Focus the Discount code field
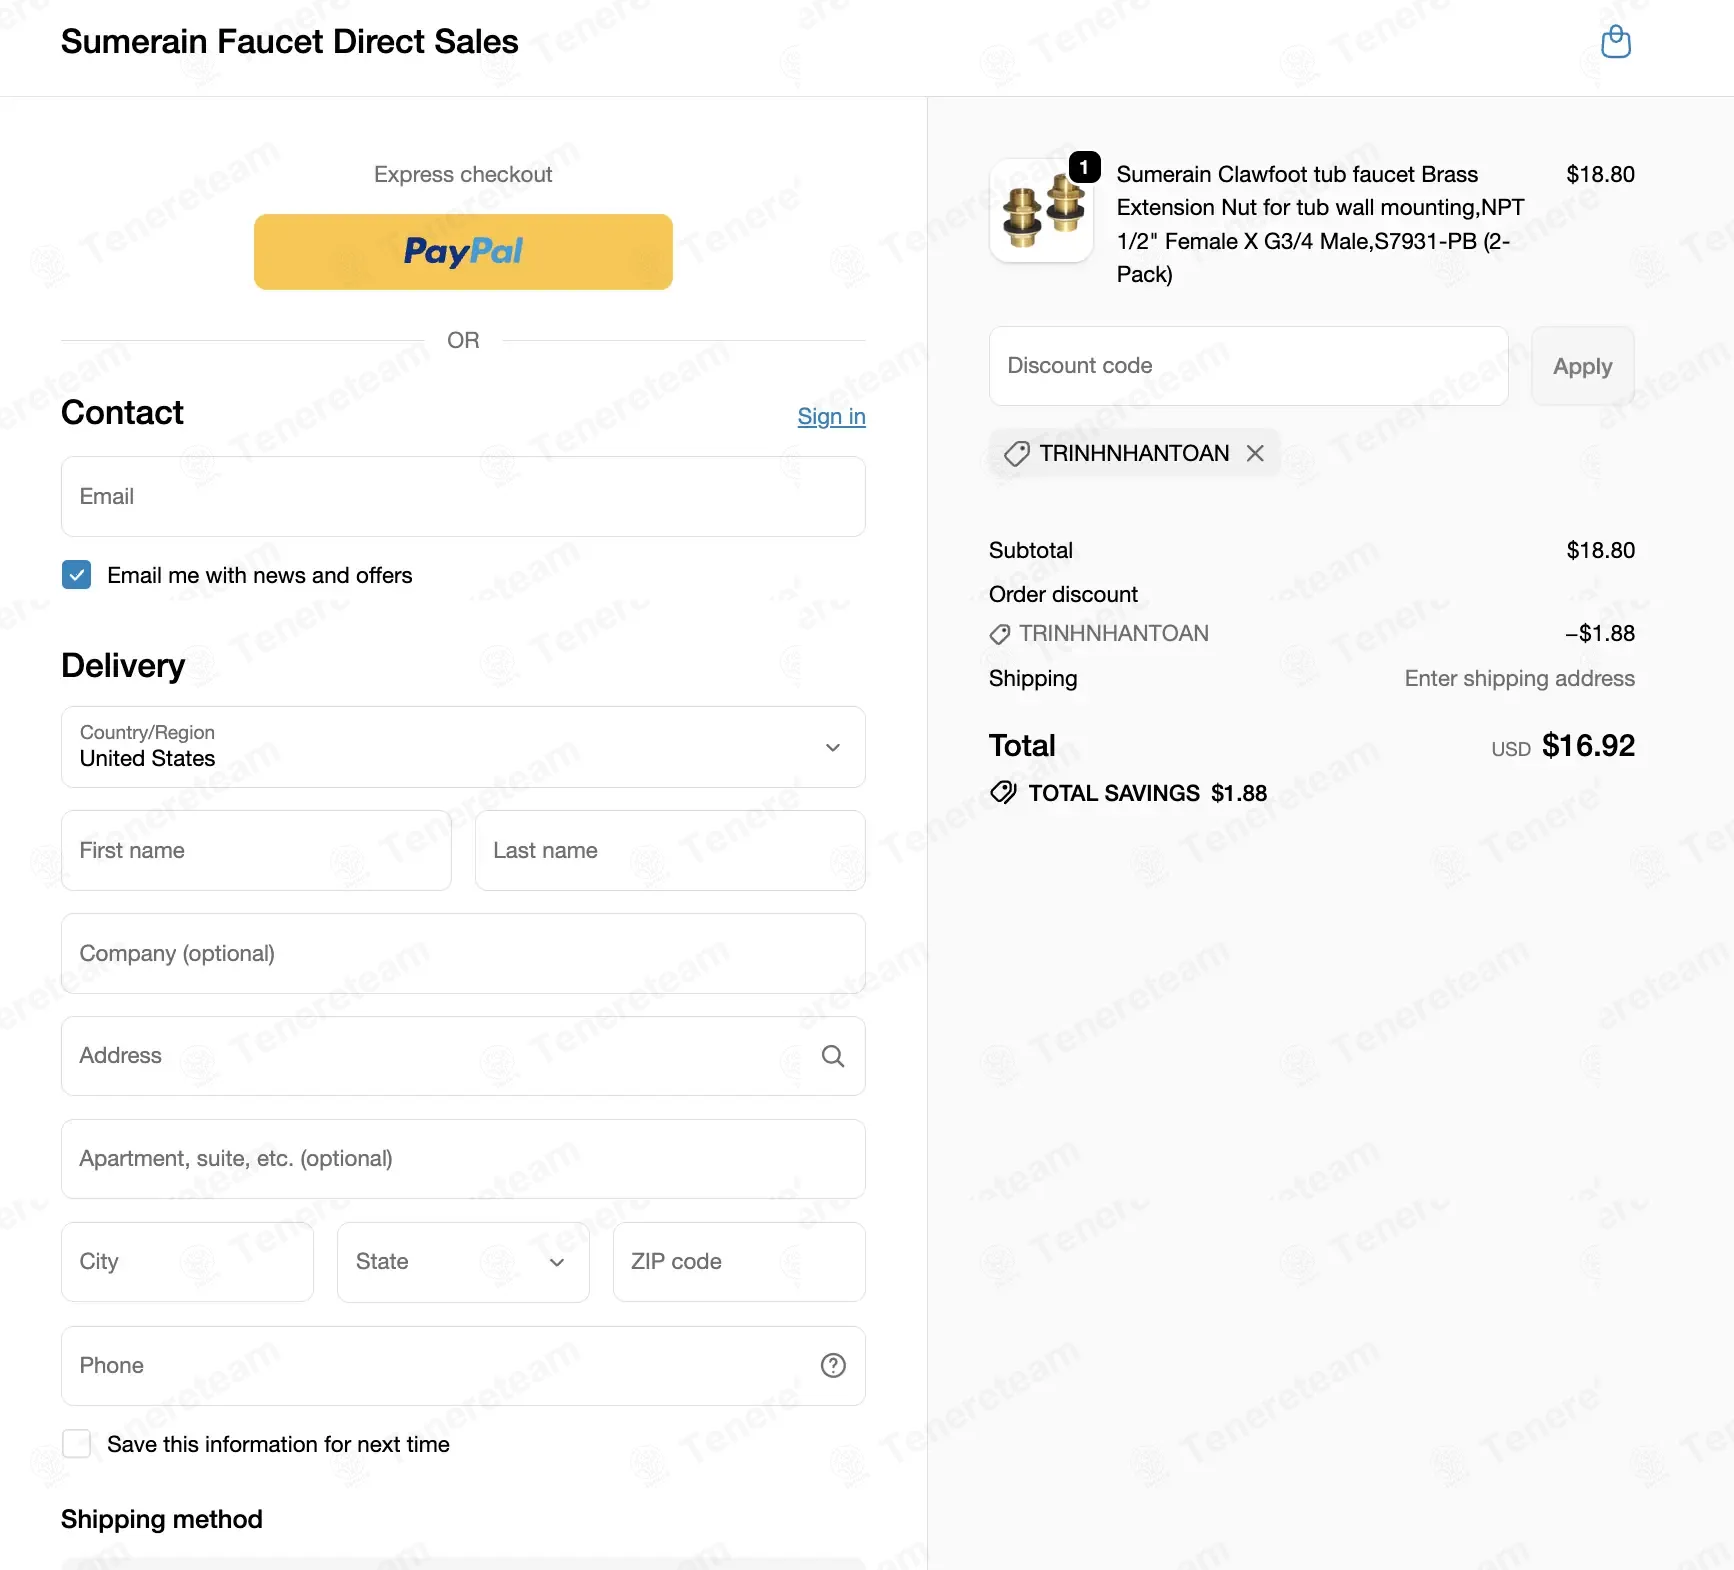 (1248, 366)
